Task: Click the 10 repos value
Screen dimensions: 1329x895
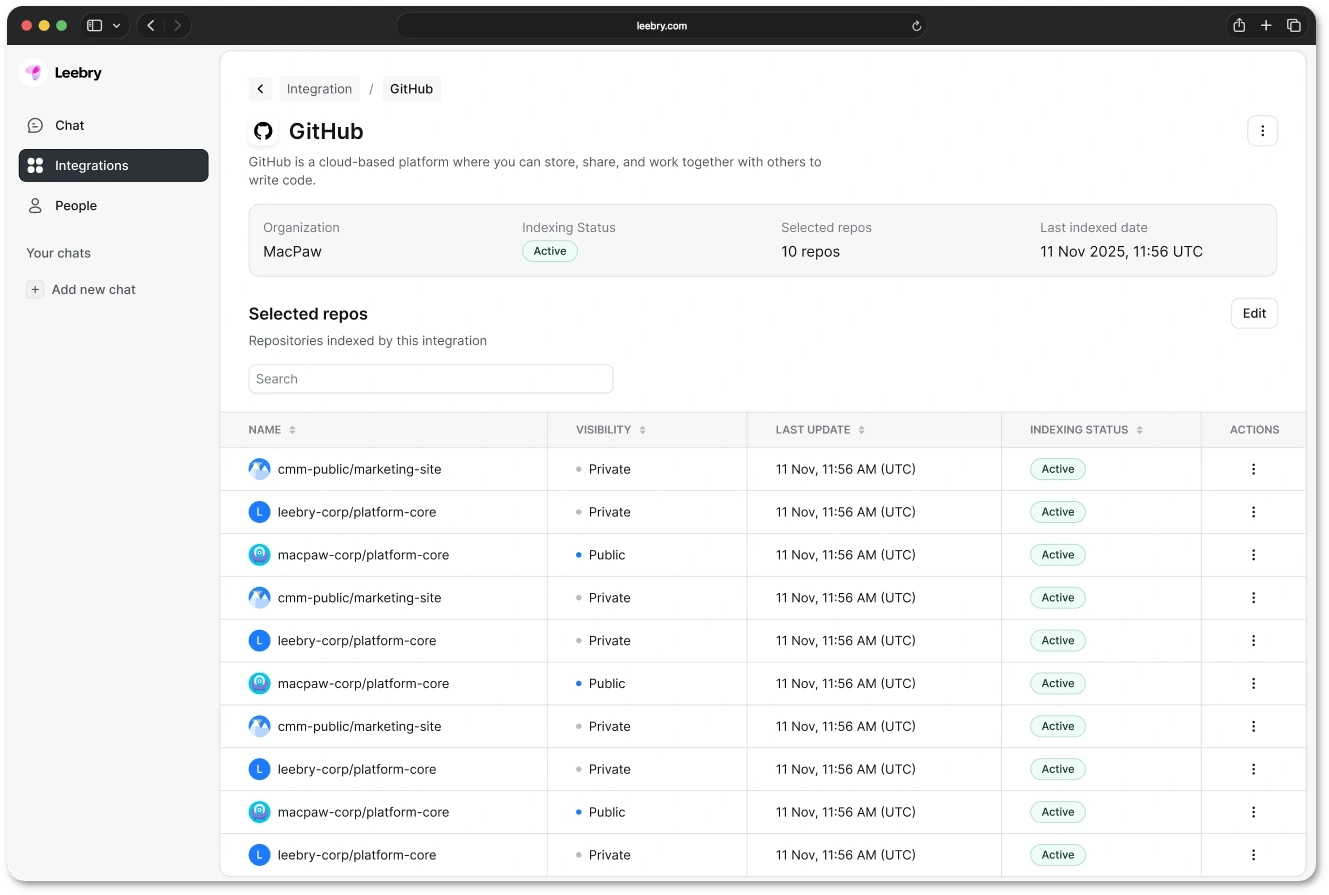Action: (x=810, y=252)
